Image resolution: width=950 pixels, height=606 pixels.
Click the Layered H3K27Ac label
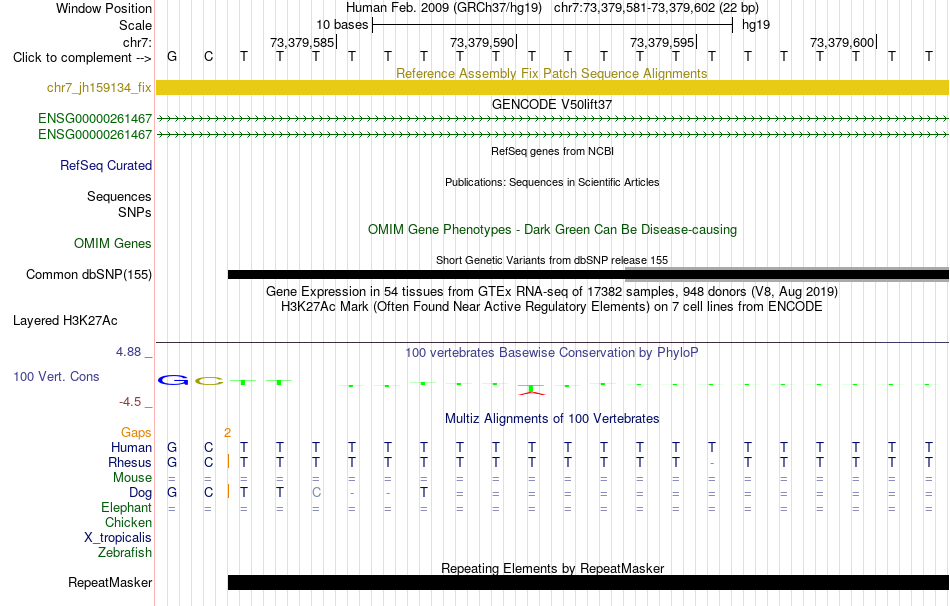click(65, 321)
